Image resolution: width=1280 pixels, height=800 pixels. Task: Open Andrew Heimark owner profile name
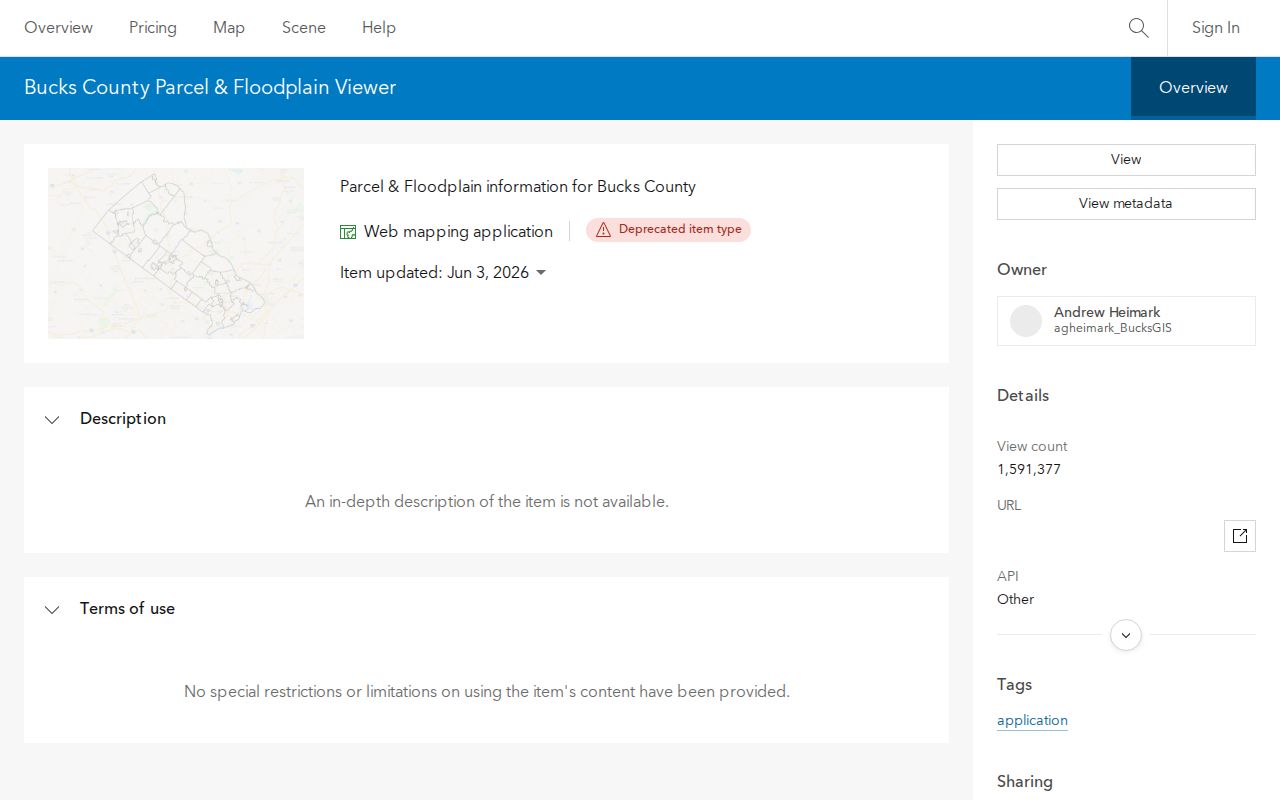pyautogui.click(x=1107, y=312)
